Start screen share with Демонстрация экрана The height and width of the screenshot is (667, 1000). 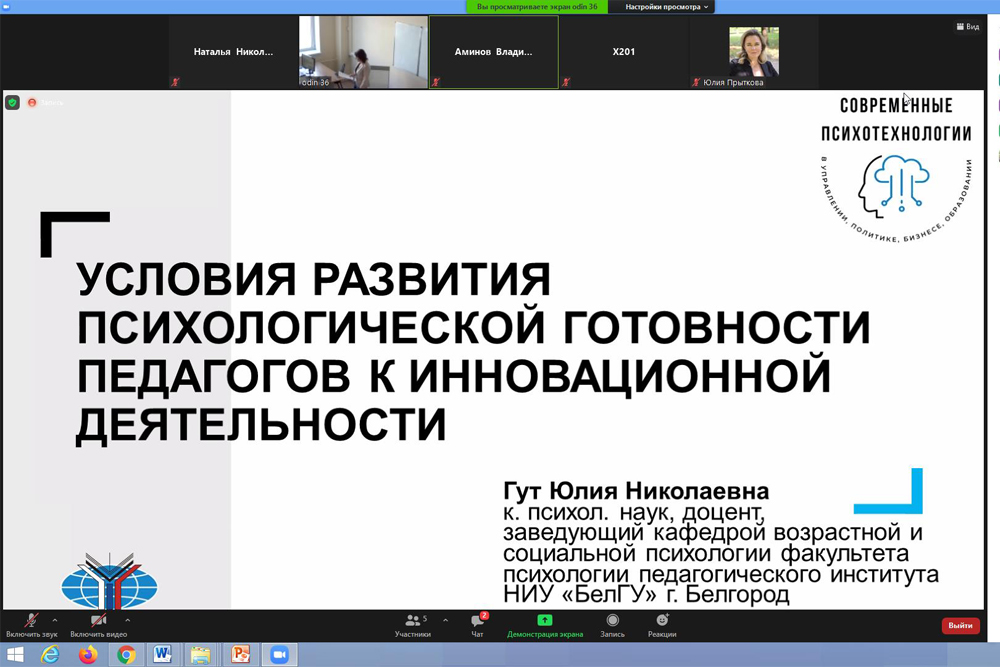point(545,625)
